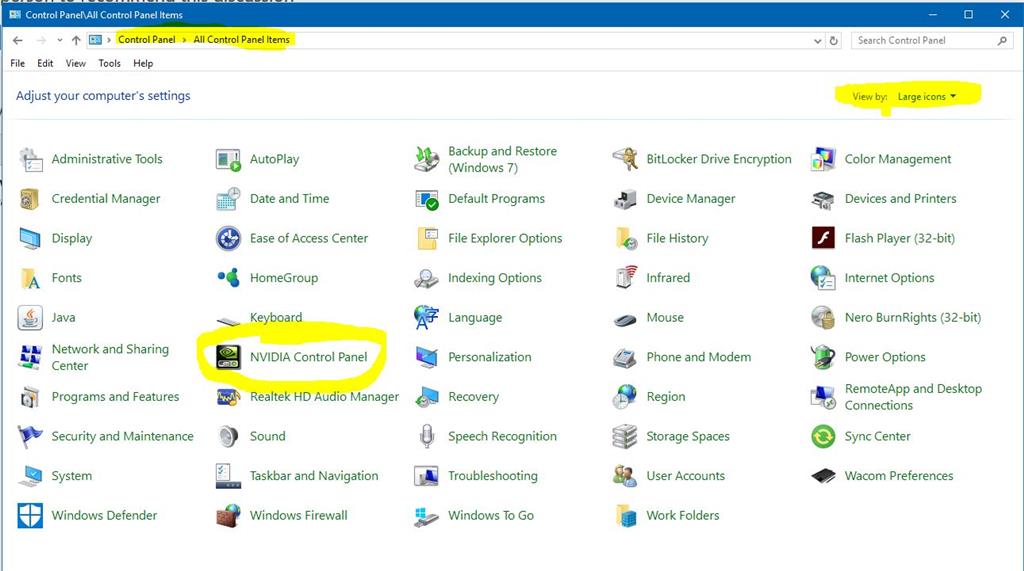Screen dimensions: 1024x571
Task: Open the Power Options battery icon
Action: pos(823,357)
